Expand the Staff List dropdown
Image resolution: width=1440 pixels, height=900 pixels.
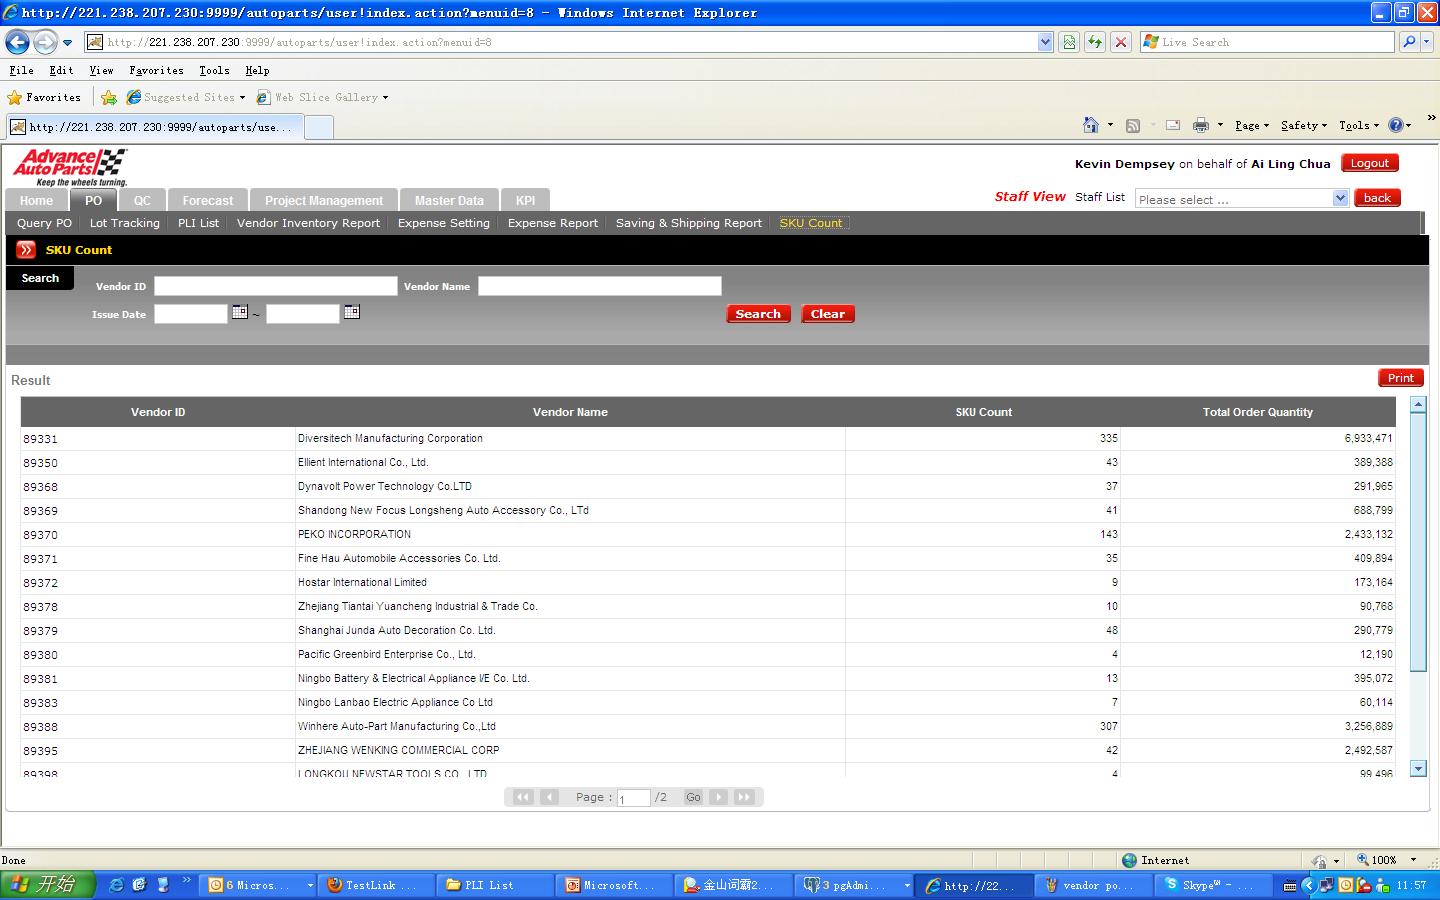(1340, 198)
